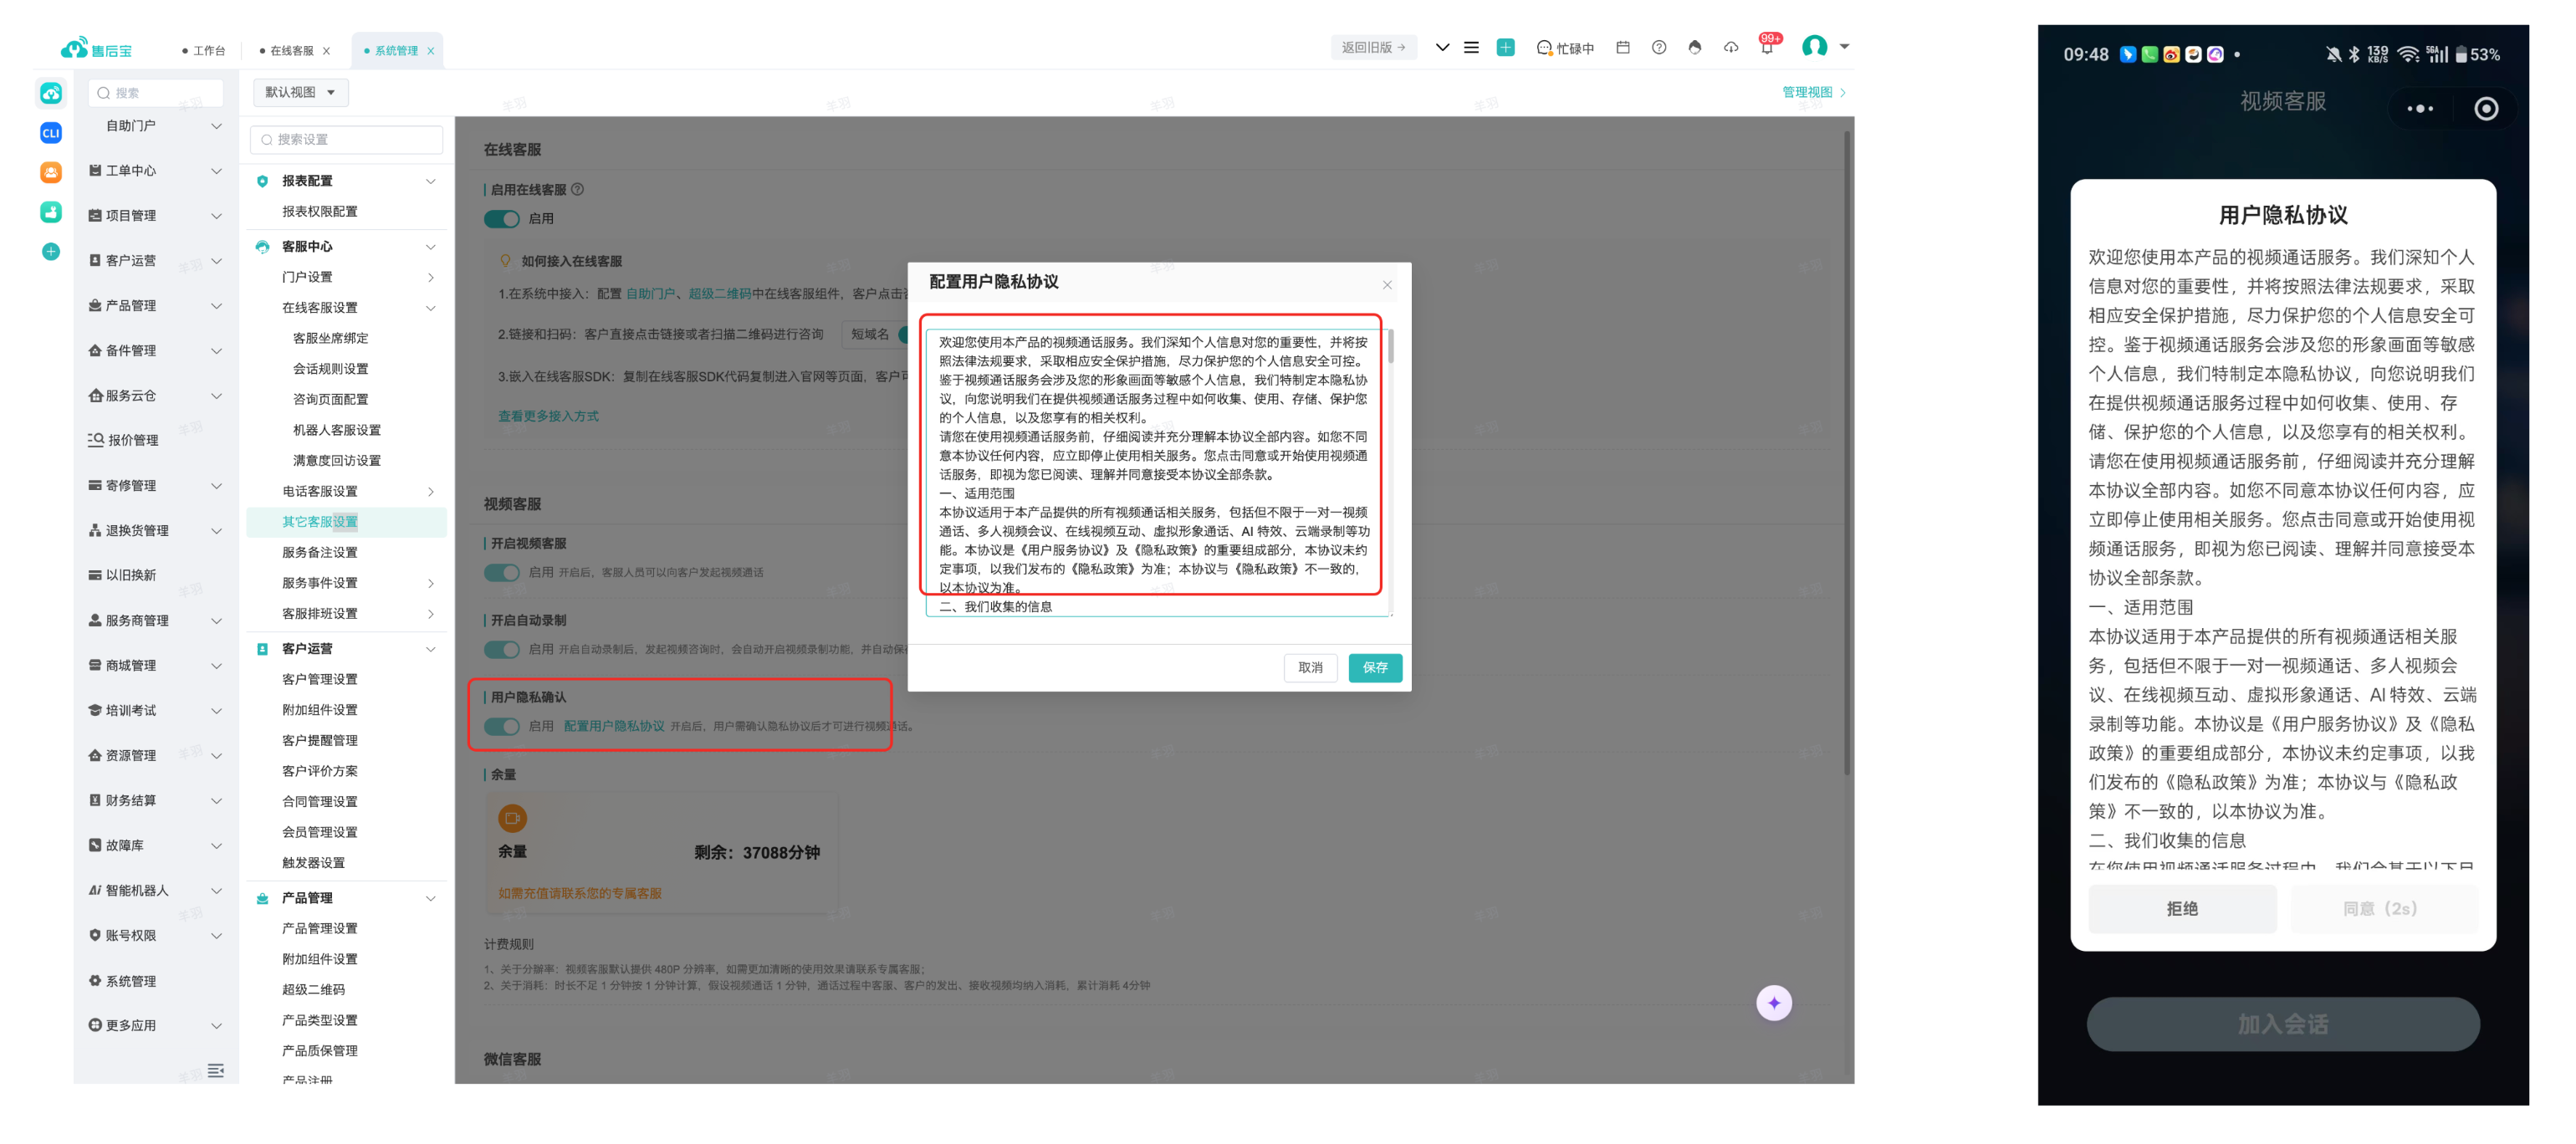Open the 管理视图 link
This screenshot has height=1144, width=2576.
(1813, 92)
